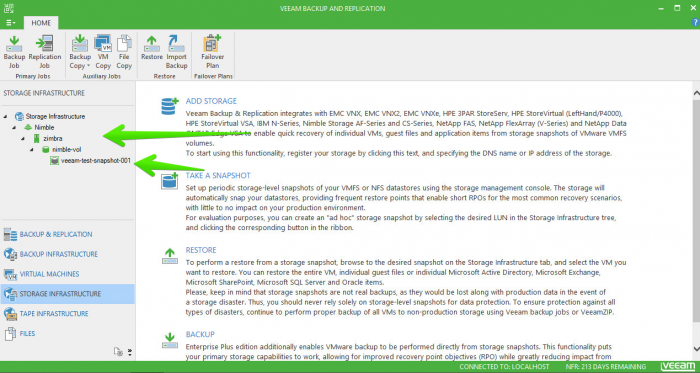Click the Storage Infrastructure globe icon in tree
Image resolution: width=700 pixels, height=373 pixels.
pos(19,116)
